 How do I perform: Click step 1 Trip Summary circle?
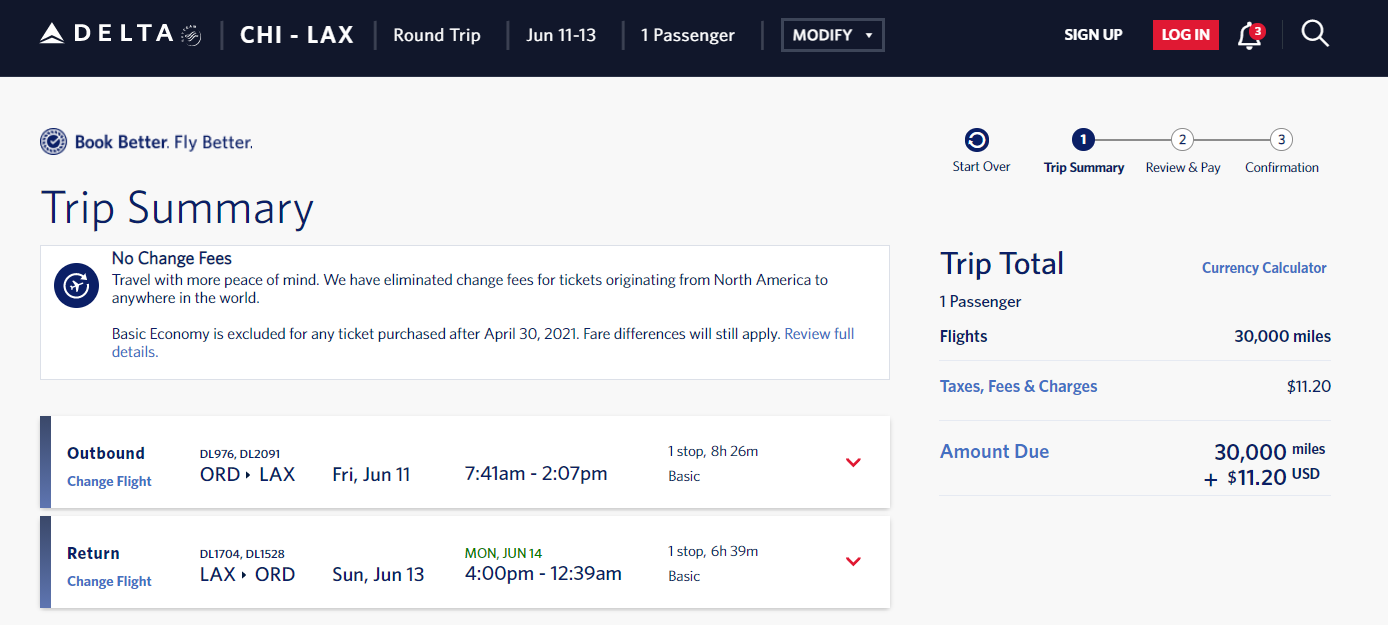click(1083, 140)
